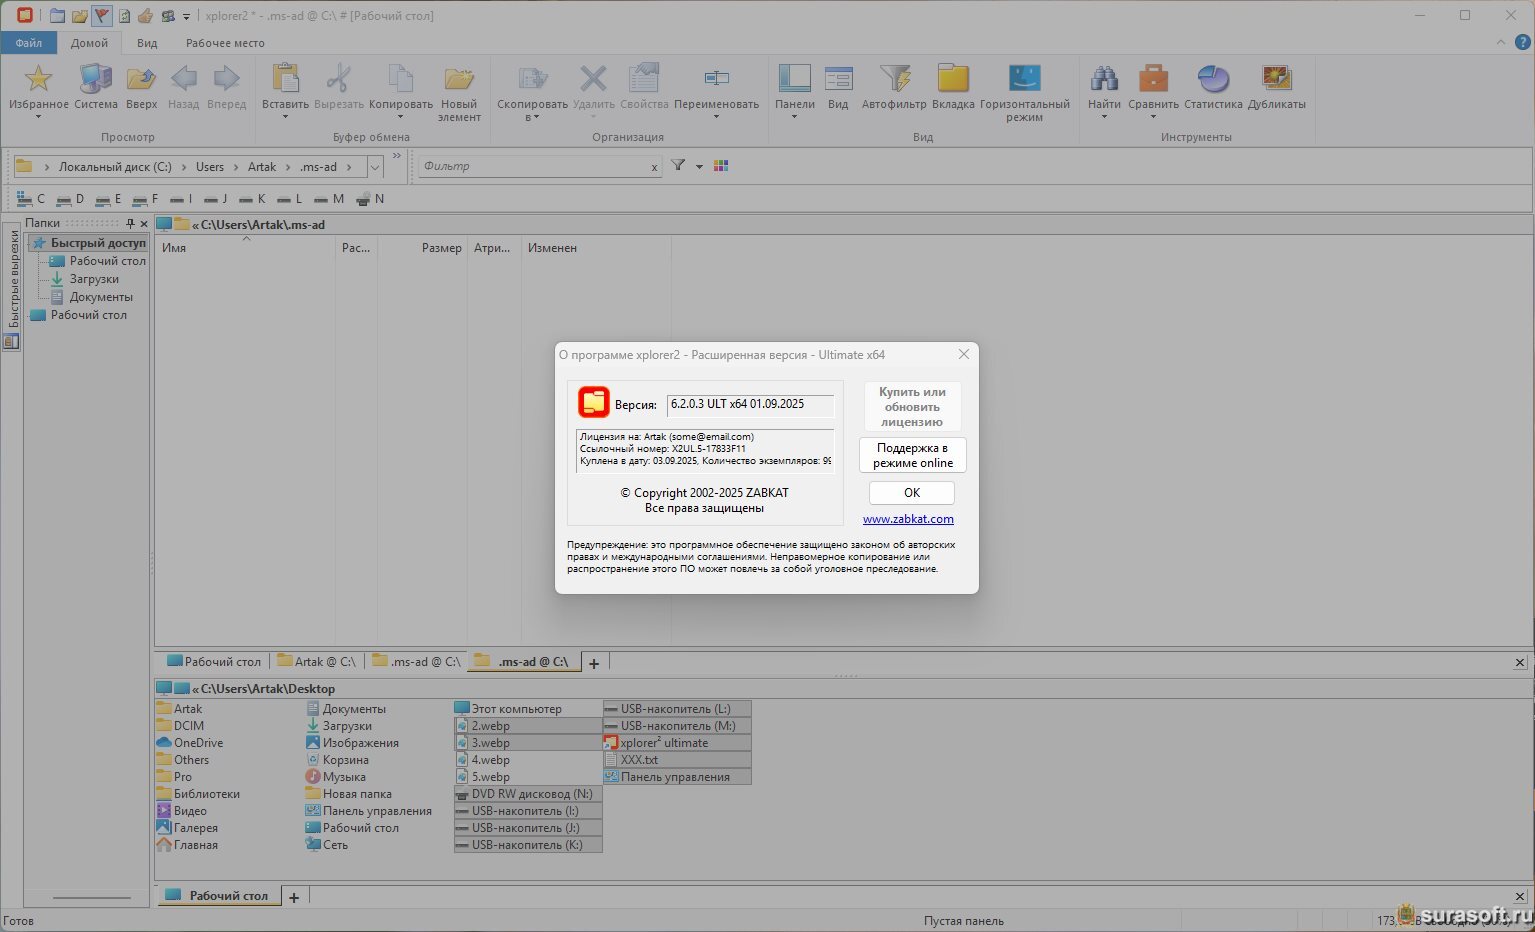
Task: Pin the Папки panel with pushpin
Action: coord(130,223)
